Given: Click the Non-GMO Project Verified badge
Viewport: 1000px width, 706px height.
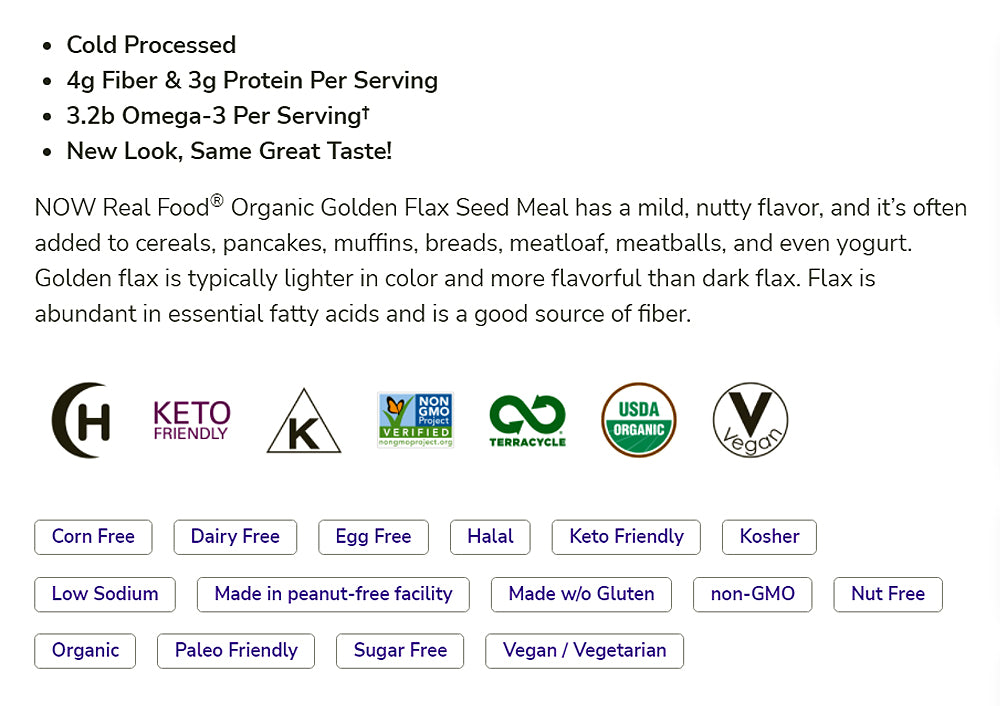Looking at the screenshot, I should click(415, 420).
